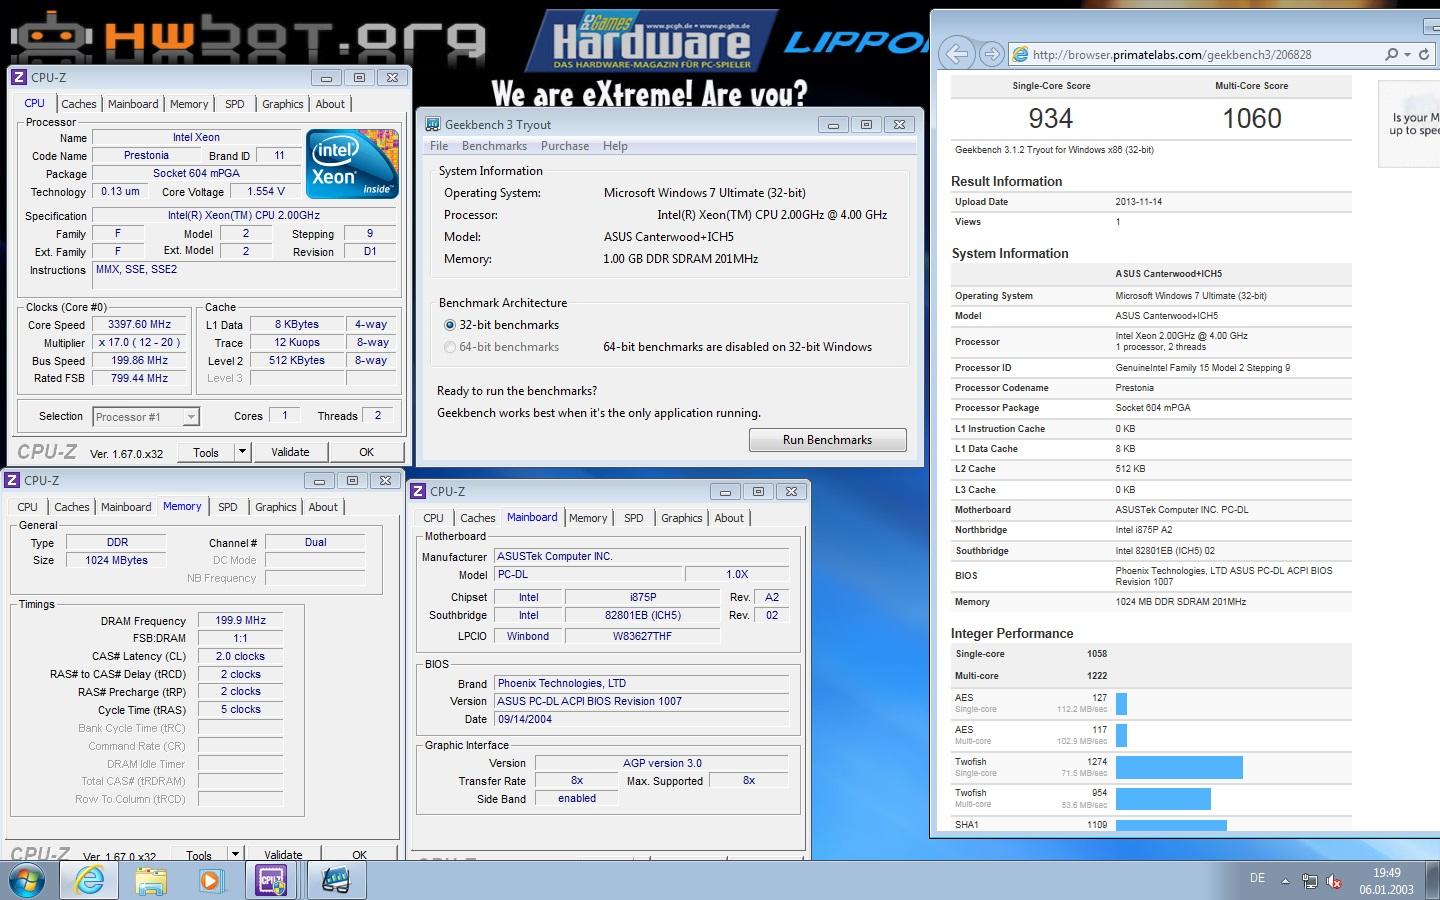Open Graphics tab in top CPU-Z window
This screenshot has height=900, width=1440.
(283, 104)
